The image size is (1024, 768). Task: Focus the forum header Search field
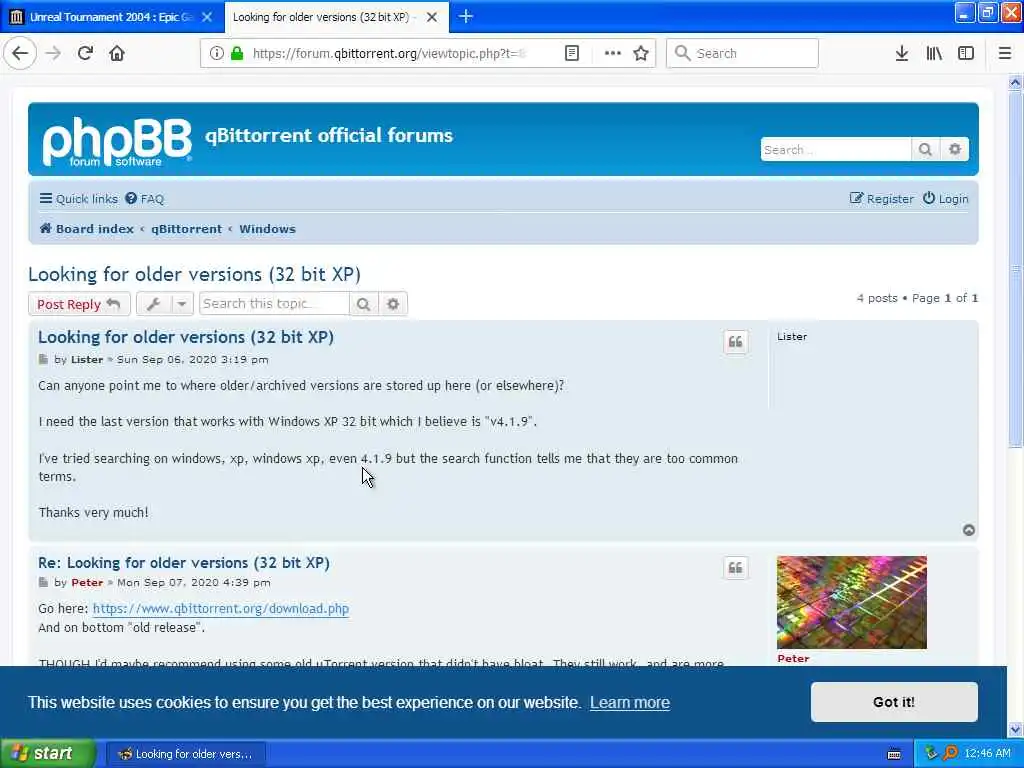tap(835, 150)
